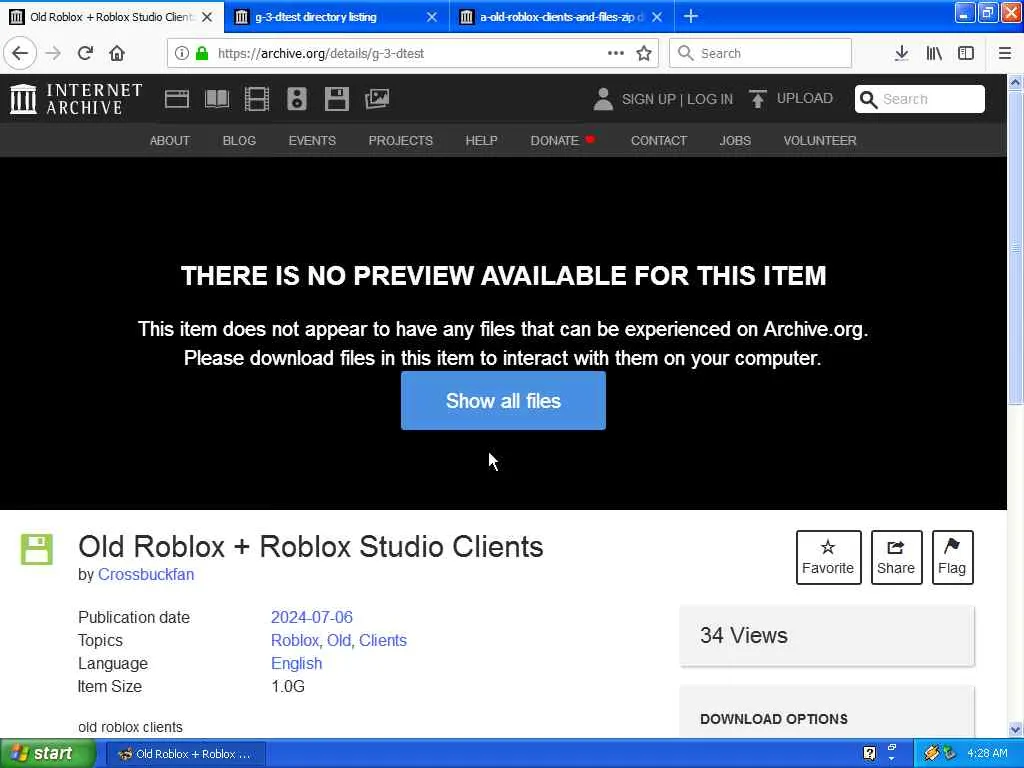The width and height of the screenshot is (1024, 768).
Task: Focus the Internet Archive search field
Action: [x=920, y=99]
